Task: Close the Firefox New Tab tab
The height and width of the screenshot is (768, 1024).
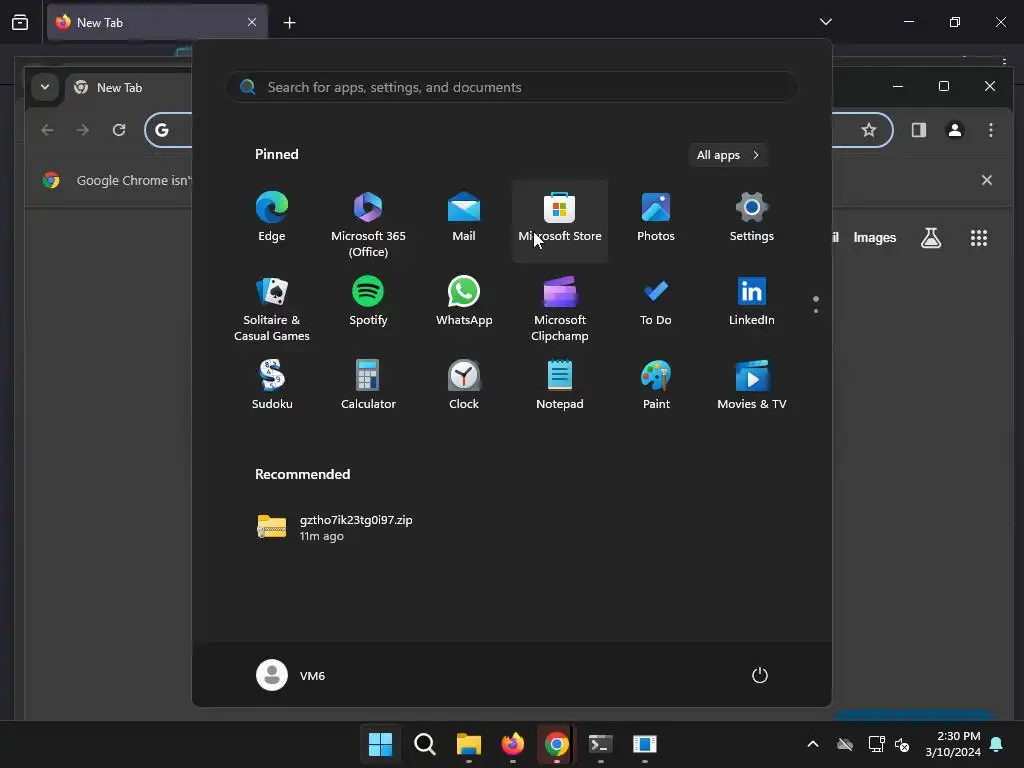Action: (252, 22)
